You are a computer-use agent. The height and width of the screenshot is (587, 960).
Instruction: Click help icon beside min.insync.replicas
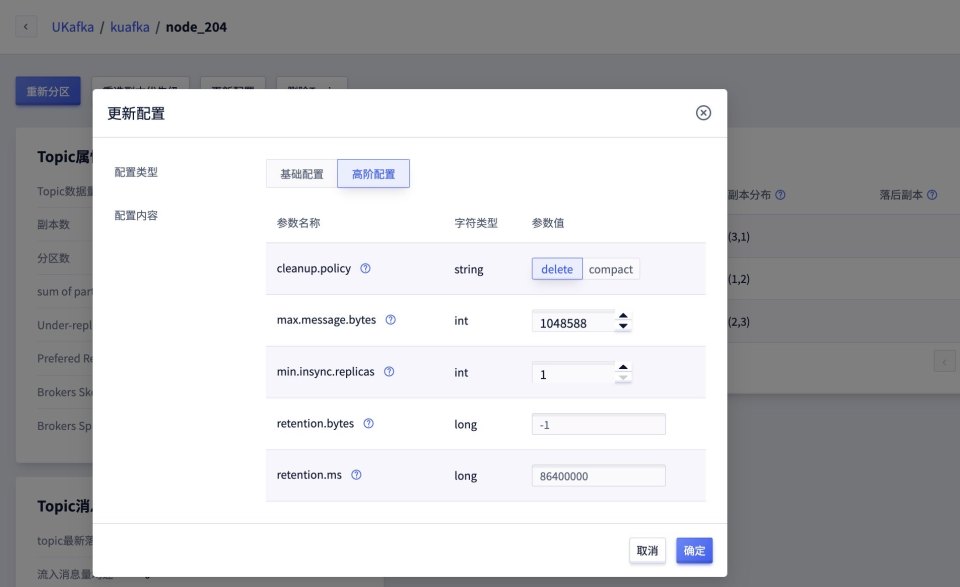point(389,372)
